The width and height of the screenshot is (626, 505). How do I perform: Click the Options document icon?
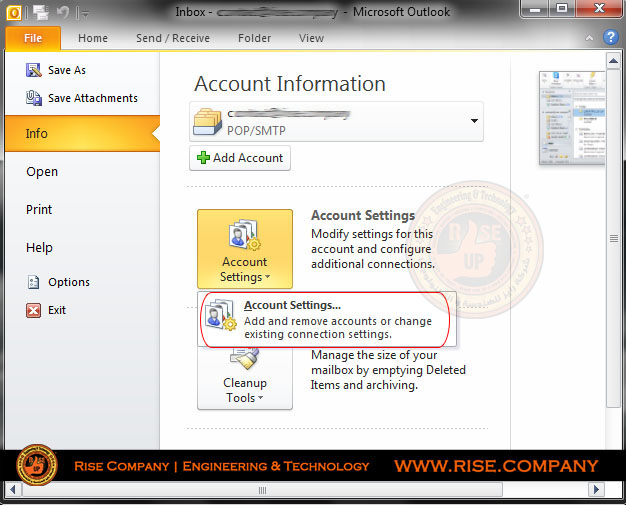pyautogui.click(x=33, y=282)
